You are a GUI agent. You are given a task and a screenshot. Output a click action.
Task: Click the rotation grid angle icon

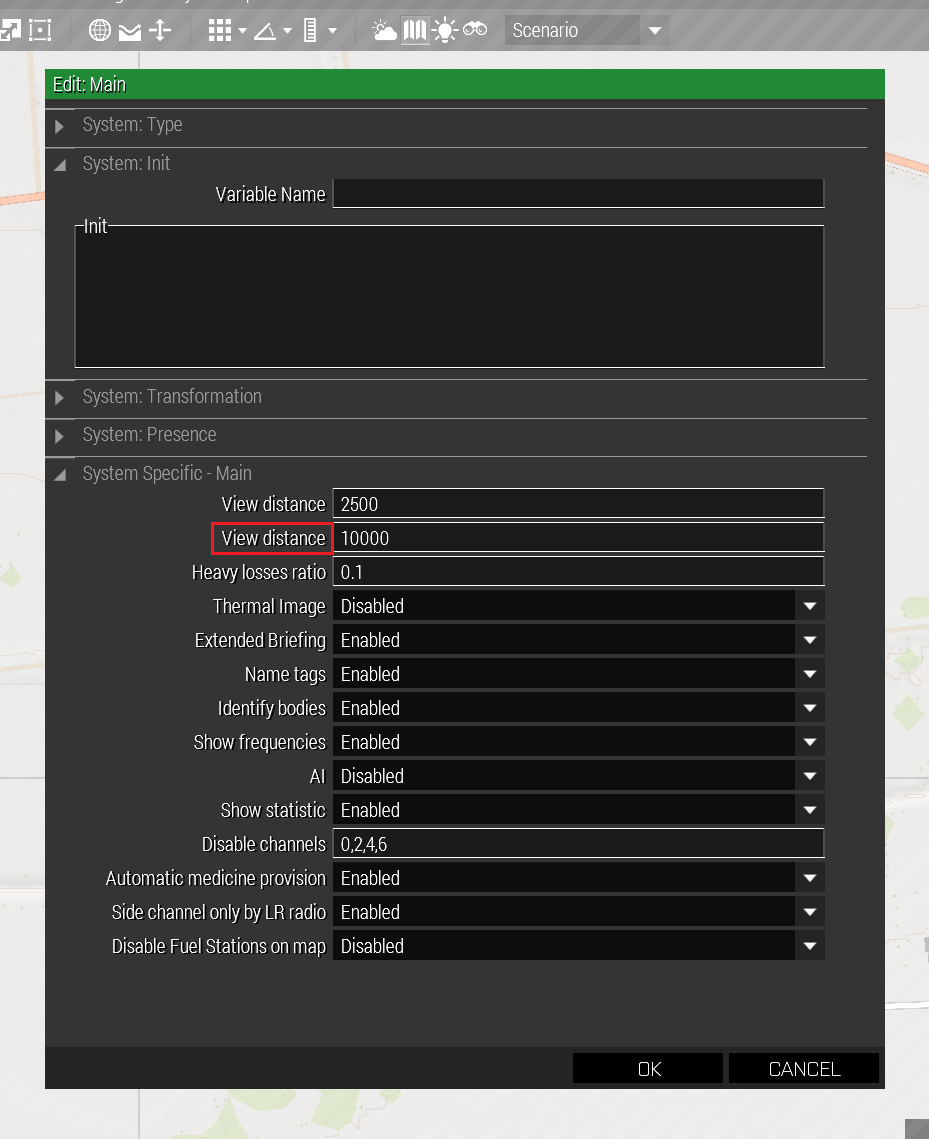coord(265,30)
